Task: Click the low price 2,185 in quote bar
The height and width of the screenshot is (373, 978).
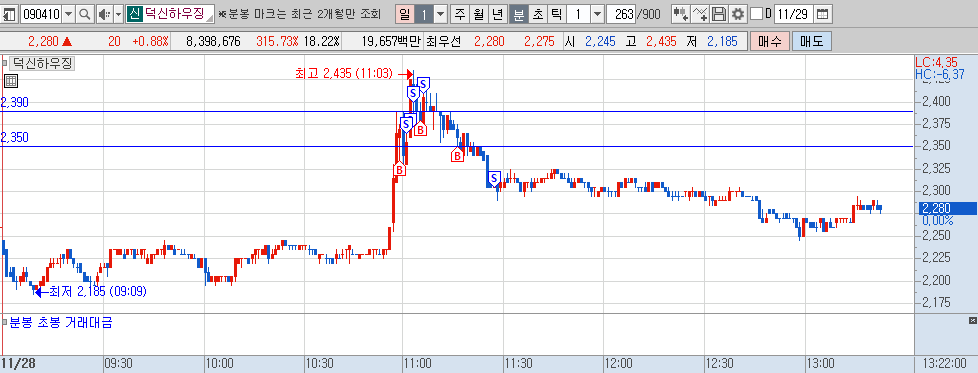Action: coord(722,42)
